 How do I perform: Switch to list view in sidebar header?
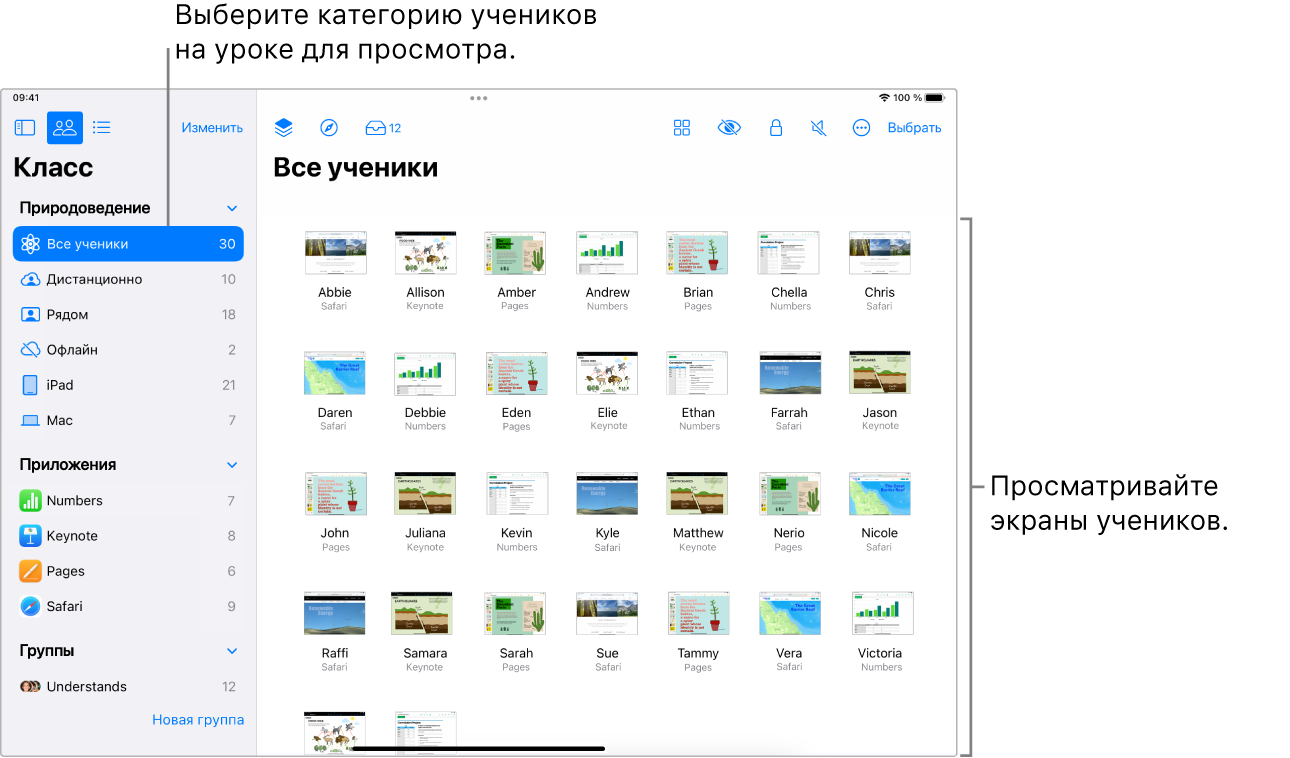[101, 127]
